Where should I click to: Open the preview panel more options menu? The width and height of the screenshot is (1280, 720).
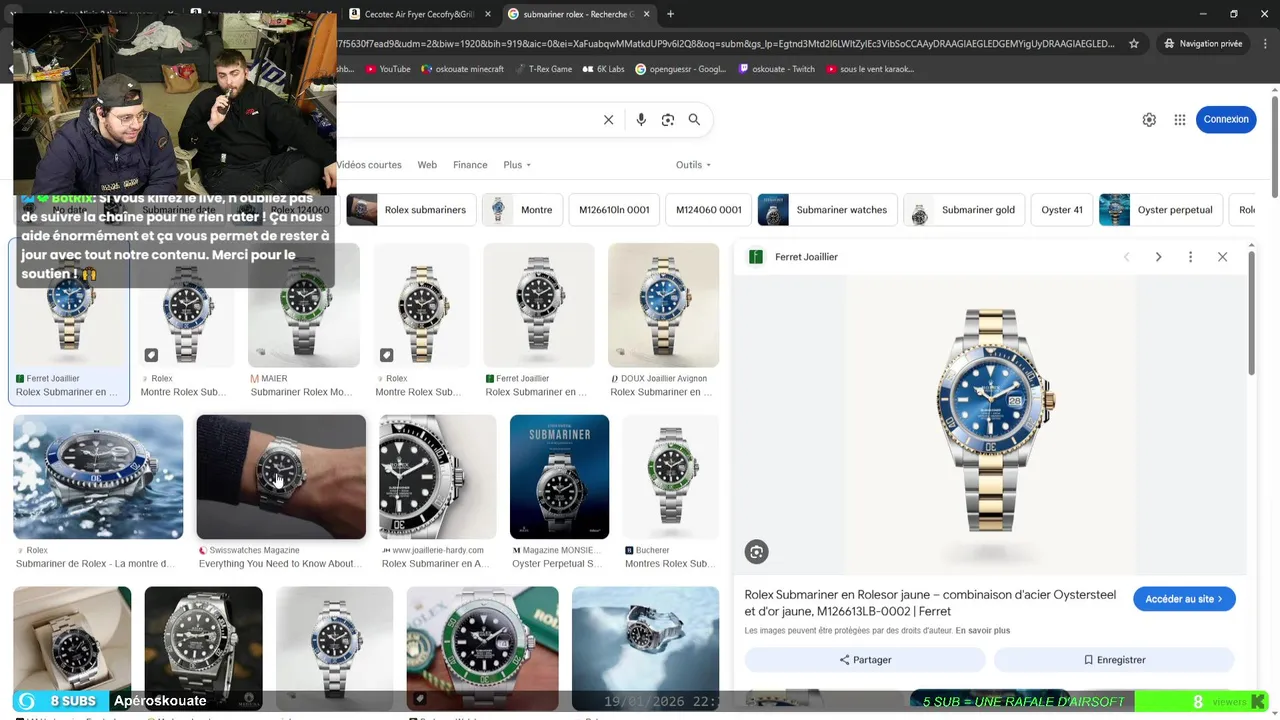pos(1190,257)
